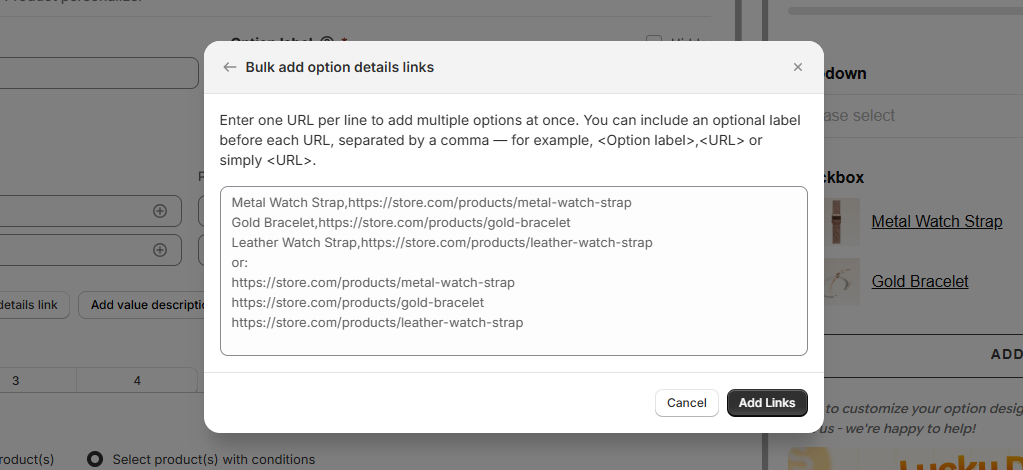Click the plus icon in the second value row
Screen dimensions: 1023x470
[x=160, y=250]
